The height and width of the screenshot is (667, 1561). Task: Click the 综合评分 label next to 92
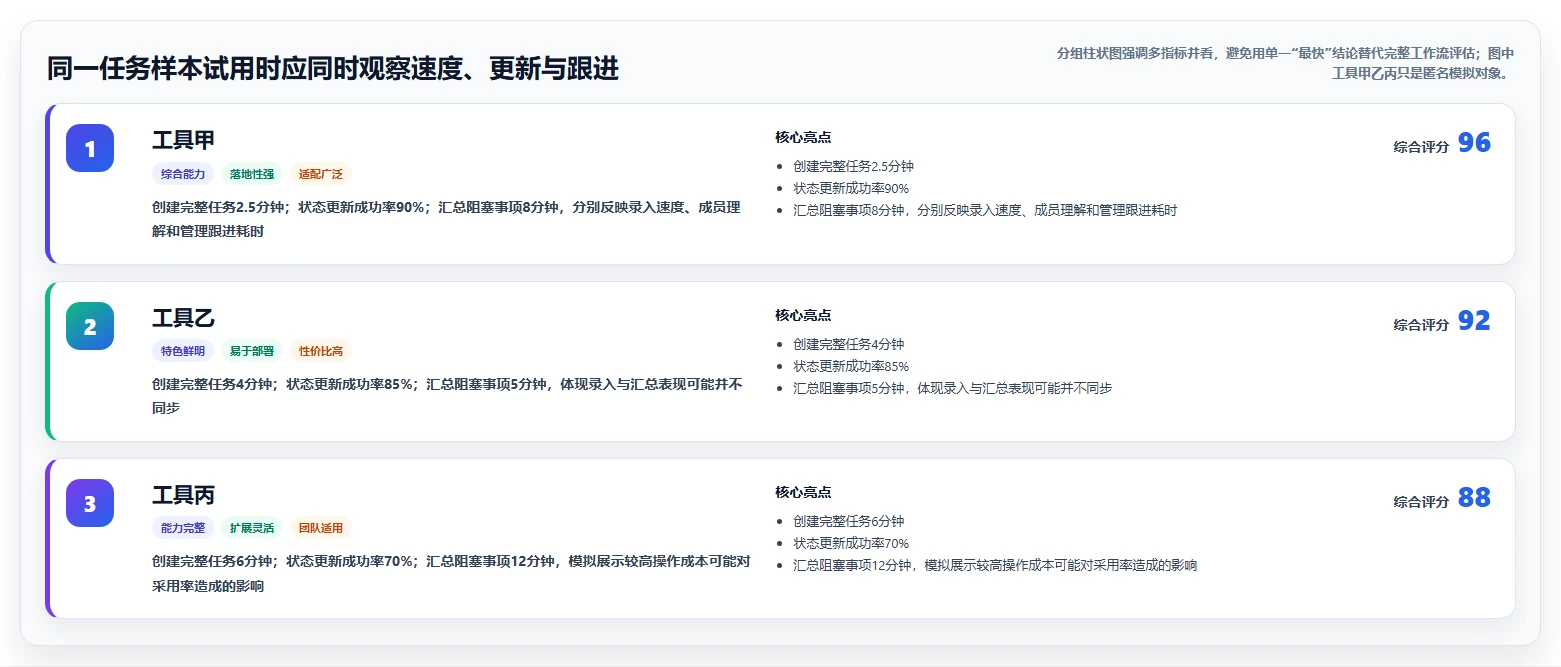click(x=1421, y=325)
